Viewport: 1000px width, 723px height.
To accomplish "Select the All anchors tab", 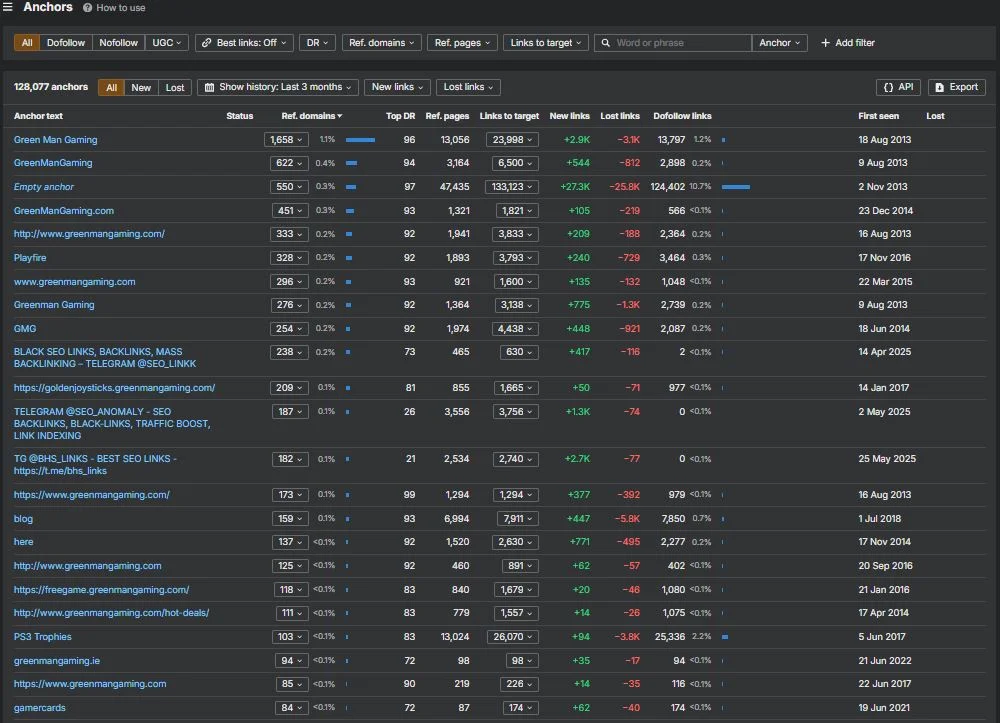I will click(x=111, y=87).
